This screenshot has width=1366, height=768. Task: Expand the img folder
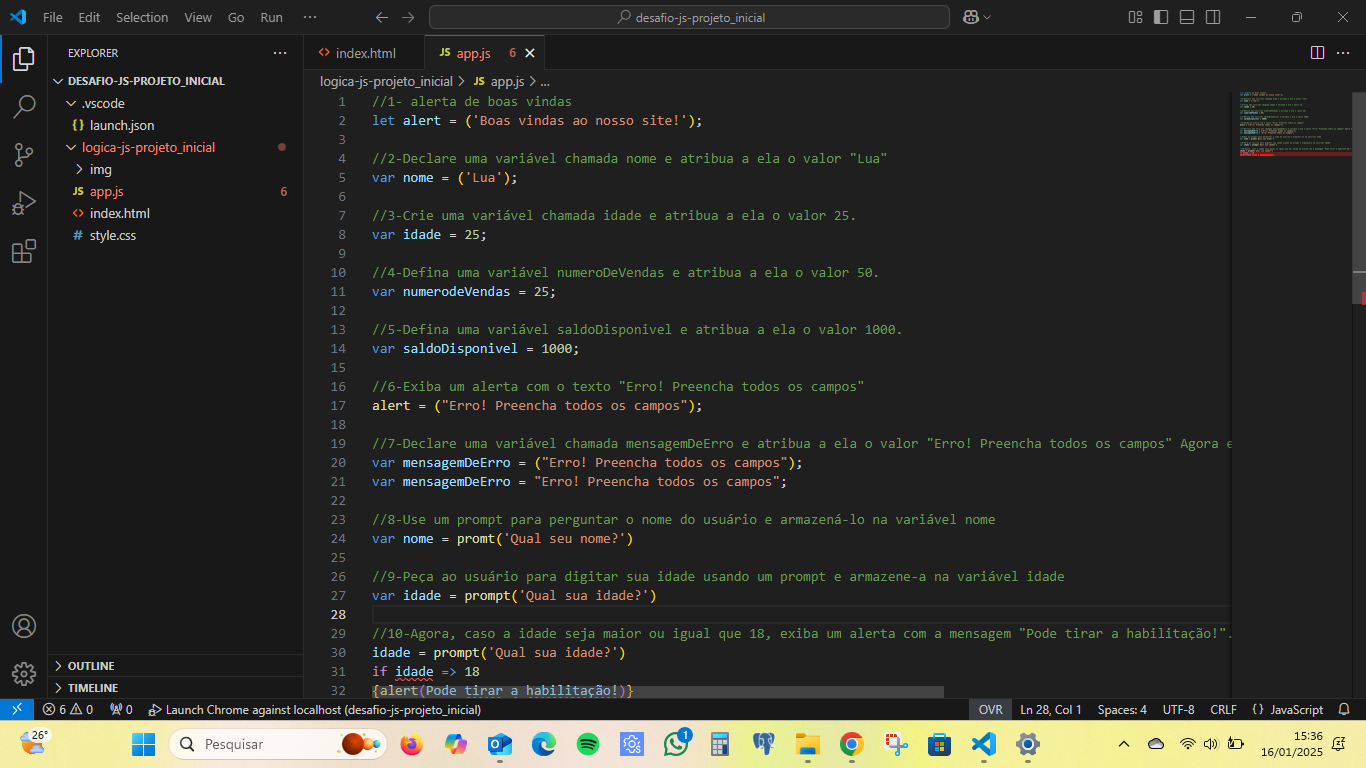click(100, 169)
